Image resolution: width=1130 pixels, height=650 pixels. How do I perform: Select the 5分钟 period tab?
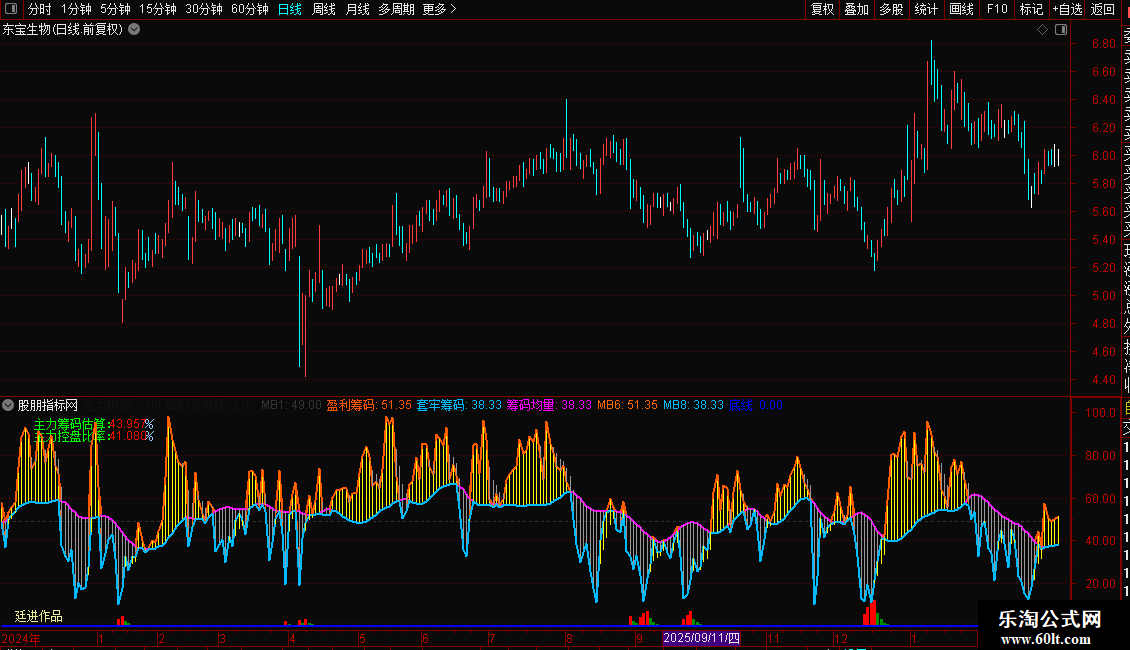point(115,9)
